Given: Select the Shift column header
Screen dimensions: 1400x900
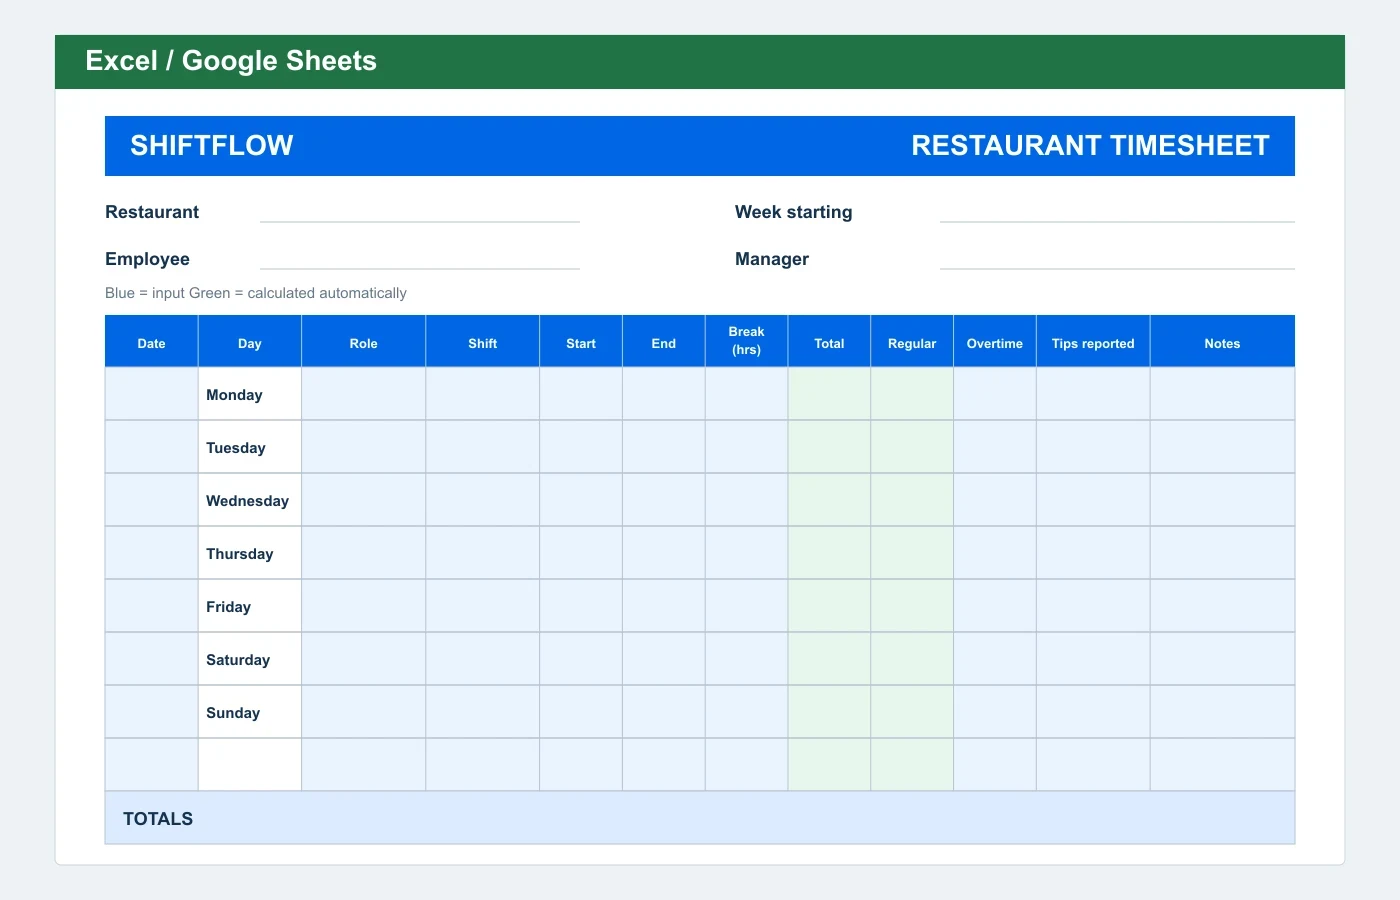Looking at the screenshot, I should [x=483, y=342].
